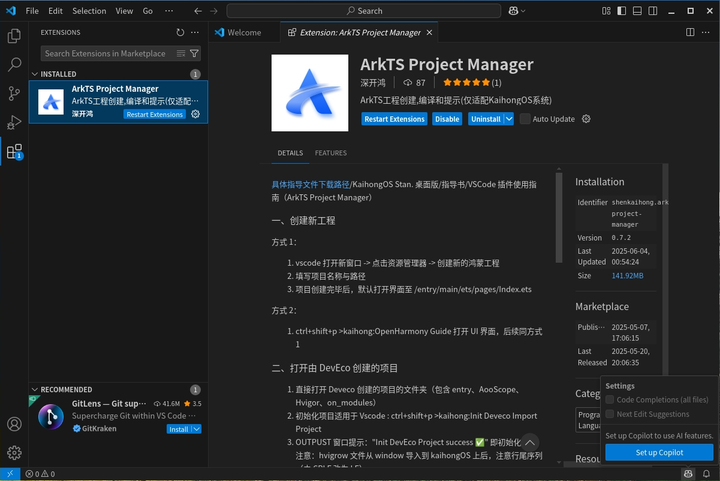Open GitLens Install dropdown arrow
The width and height of the screenshot is (720, 481).
click(x=197, y=429)
